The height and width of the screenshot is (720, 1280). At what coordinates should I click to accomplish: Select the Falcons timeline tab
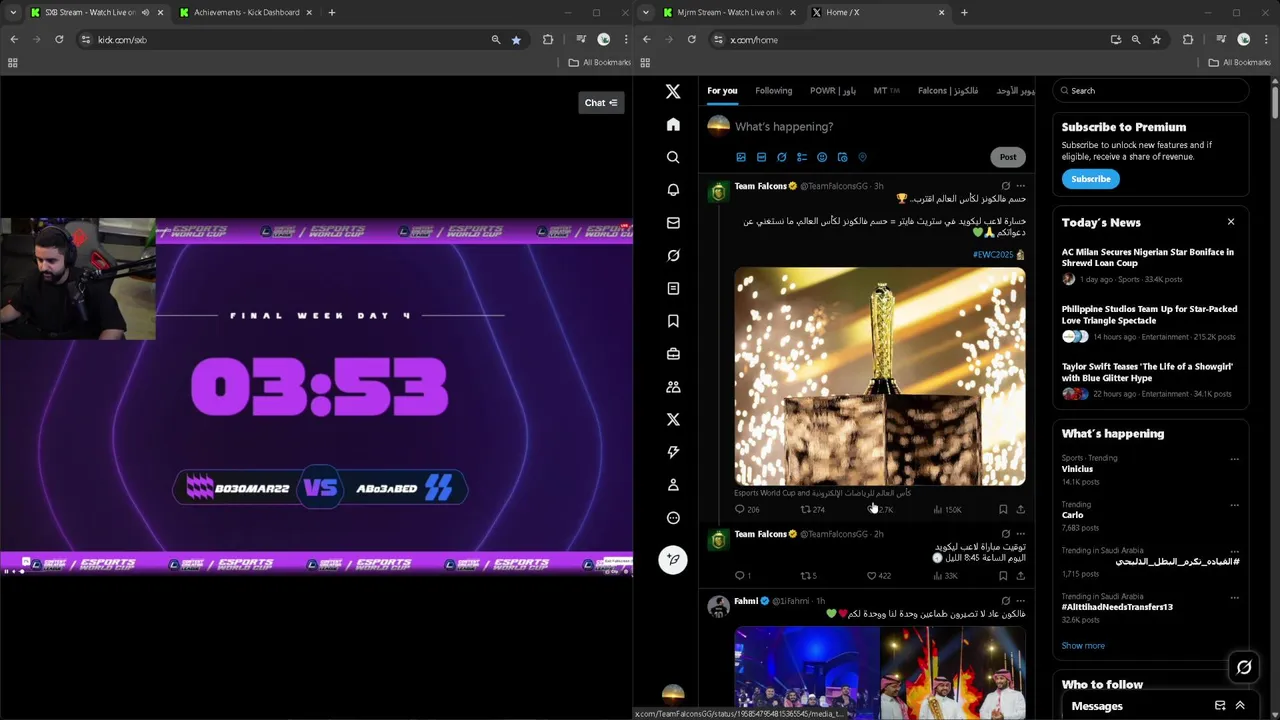tap(948, 91)
